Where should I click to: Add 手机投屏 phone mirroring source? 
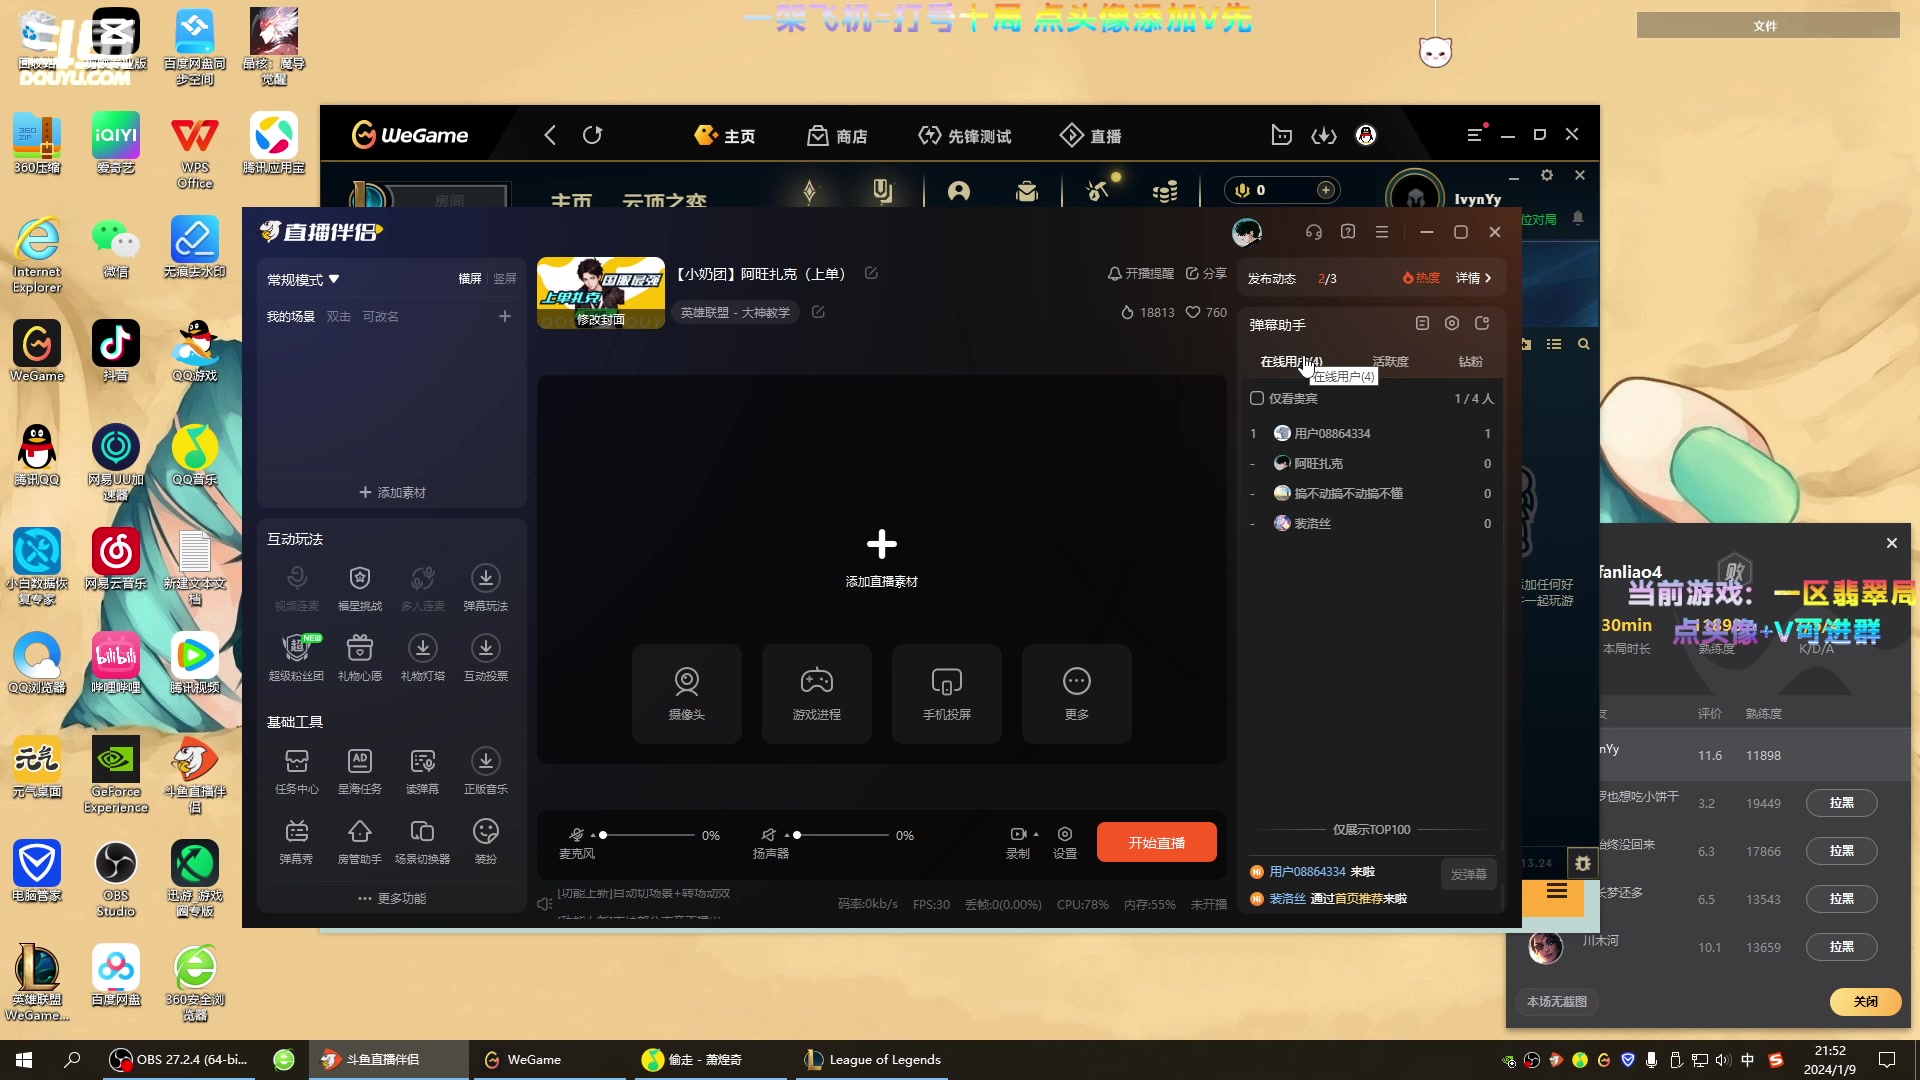point(947,693)
